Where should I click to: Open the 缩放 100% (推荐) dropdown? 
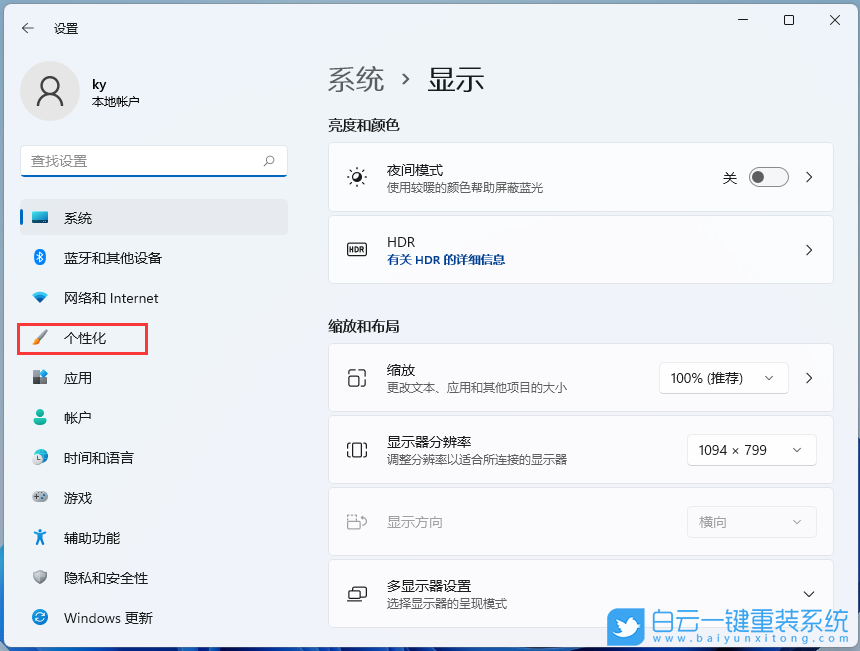coord(723,378)
